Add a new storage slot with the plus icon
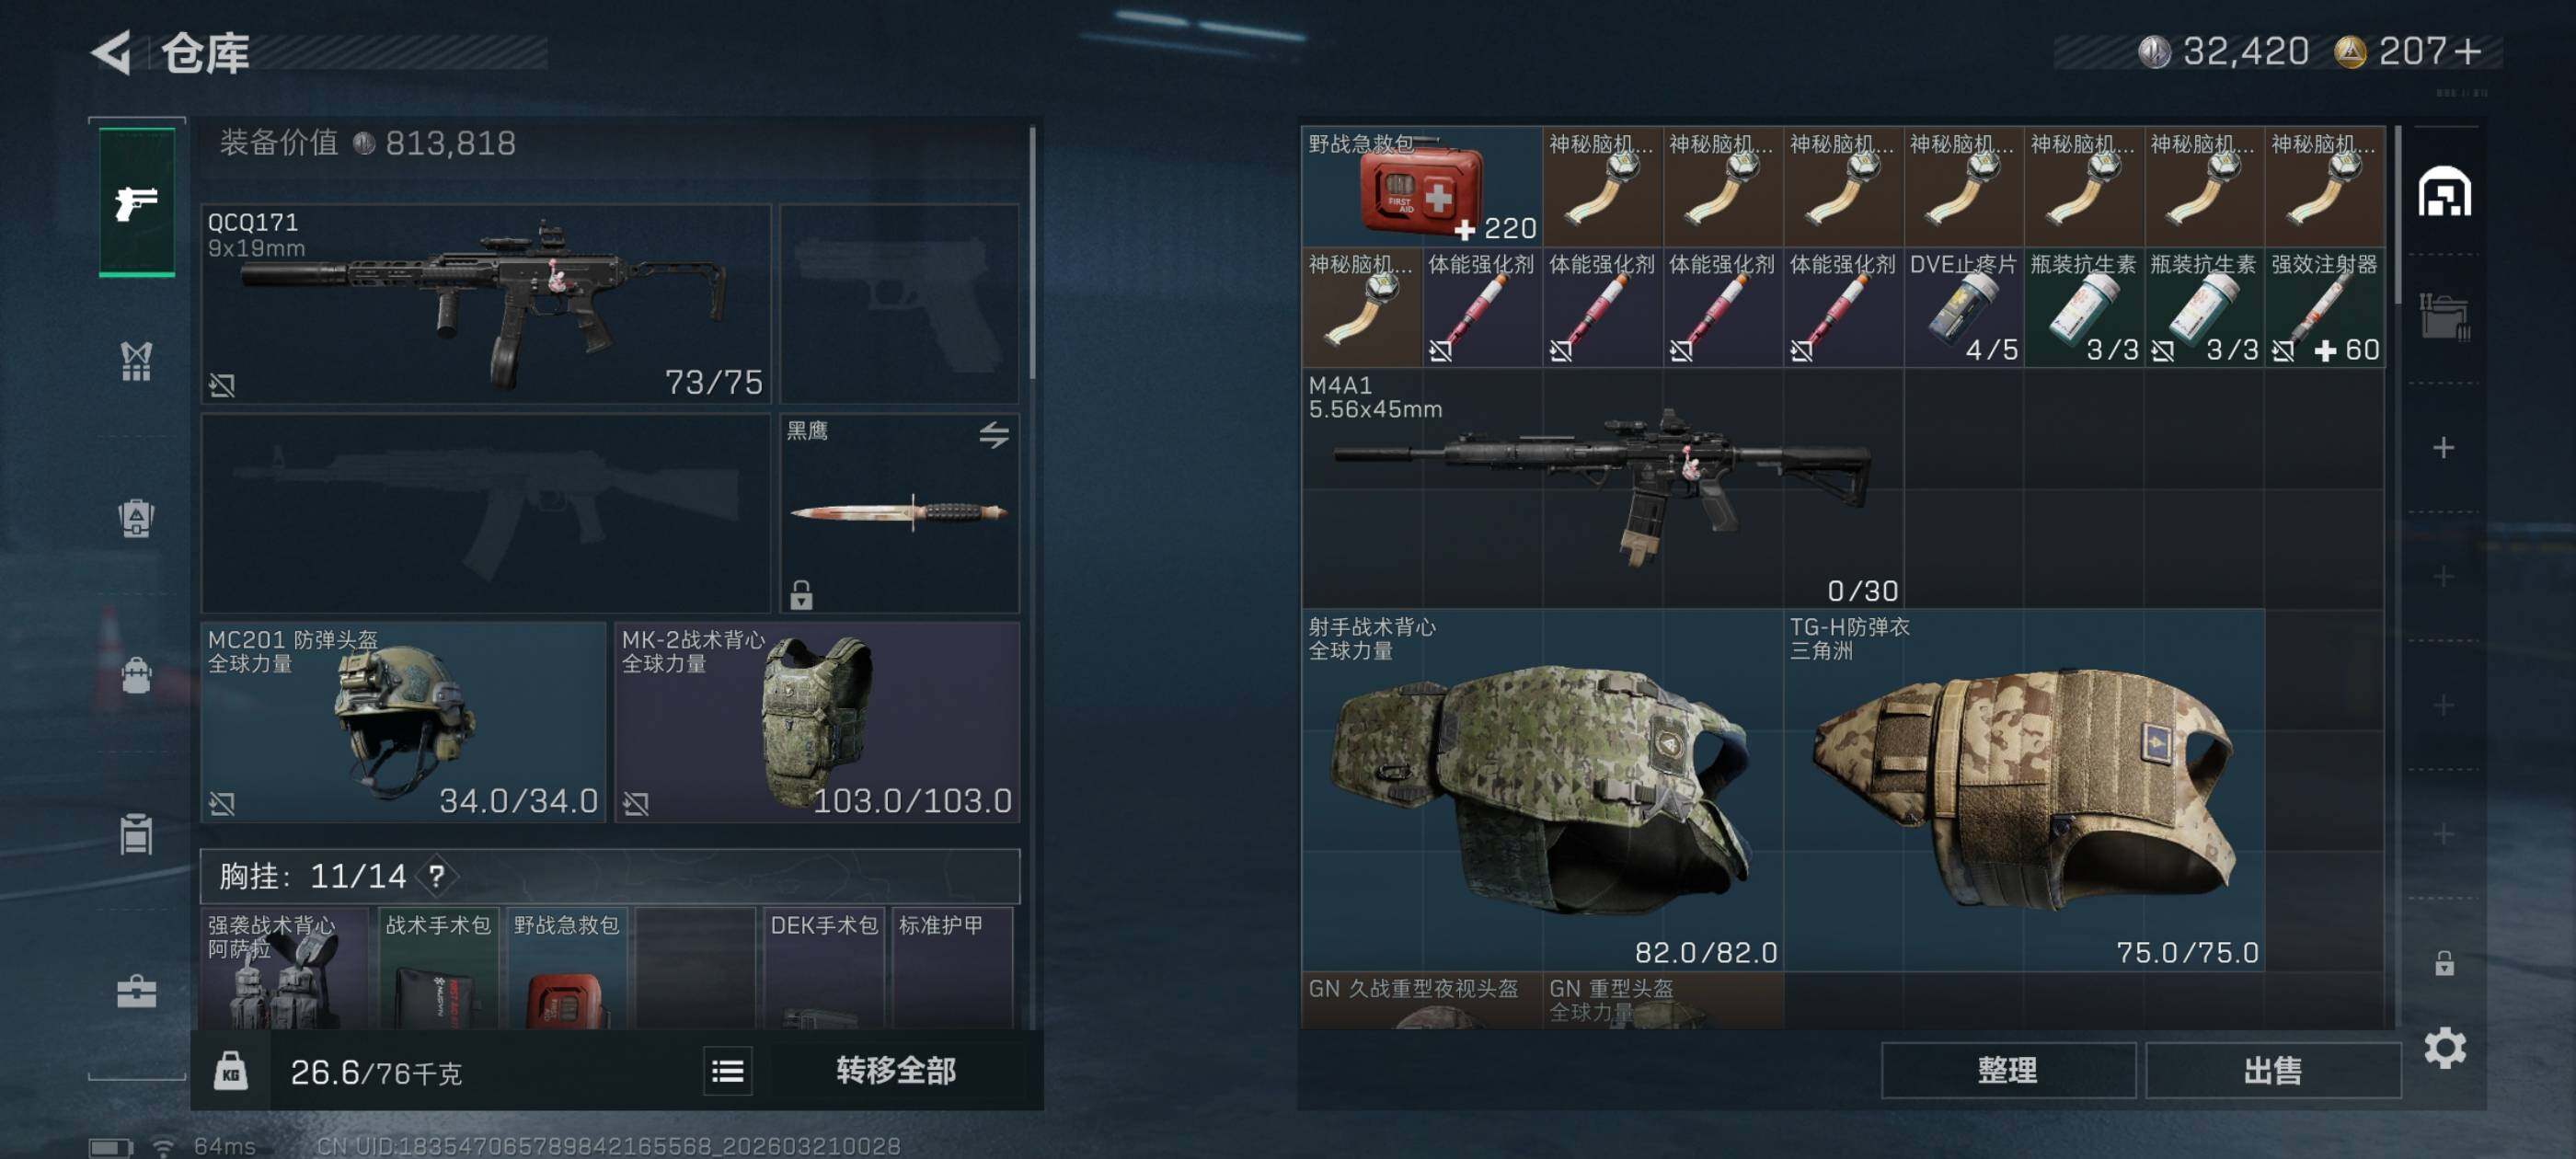This screenshot has height=1159, width=2576. coord(2443,447)
